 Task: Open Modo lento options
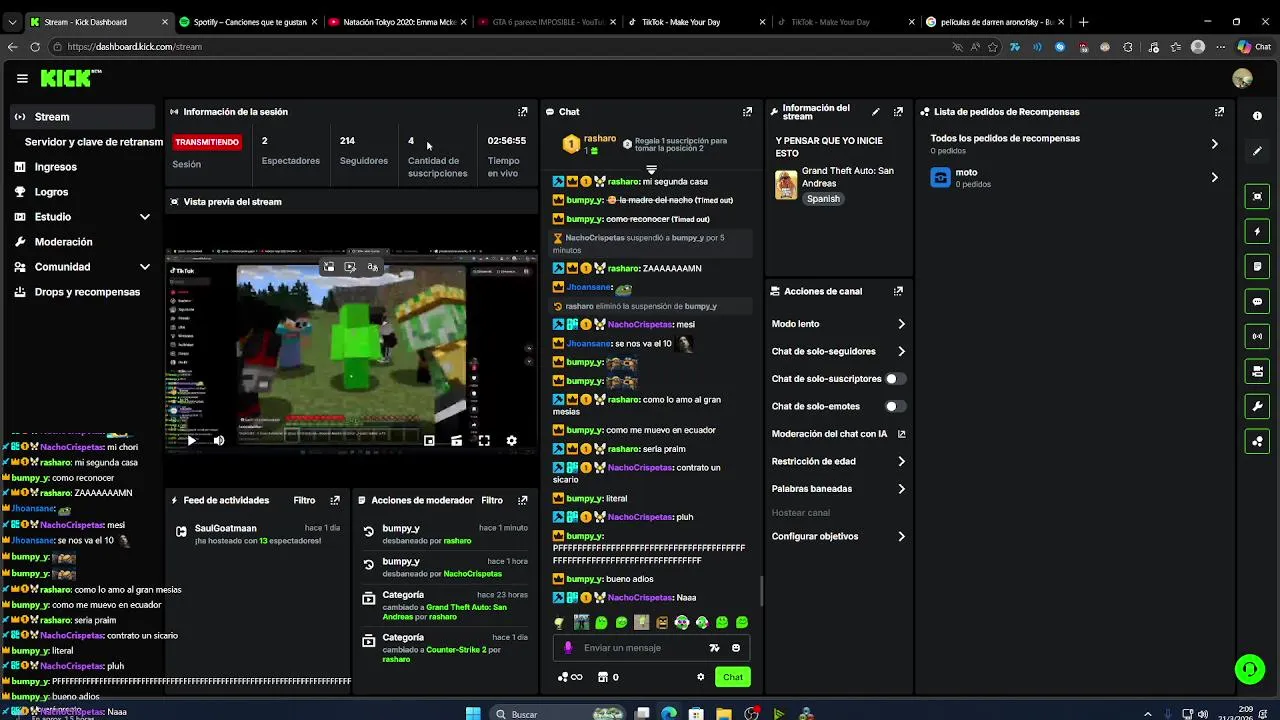tap(838, 324)
